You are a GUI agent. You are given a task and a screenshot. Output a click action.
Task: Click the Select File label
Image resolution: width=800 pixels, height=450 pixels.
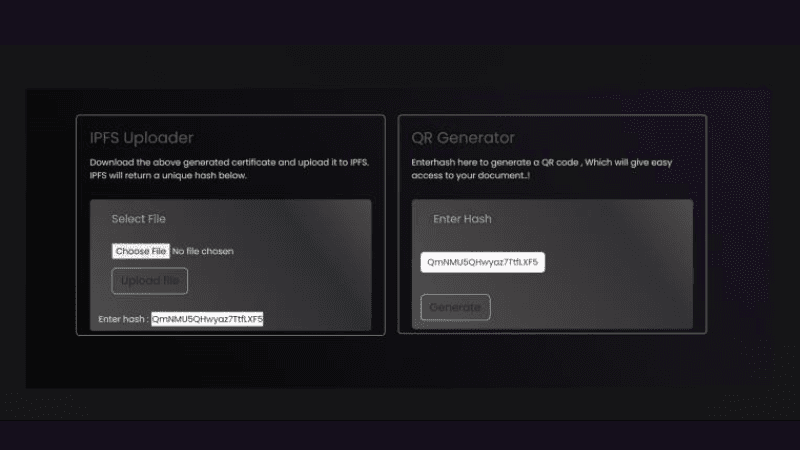click(x=138, y=219)
